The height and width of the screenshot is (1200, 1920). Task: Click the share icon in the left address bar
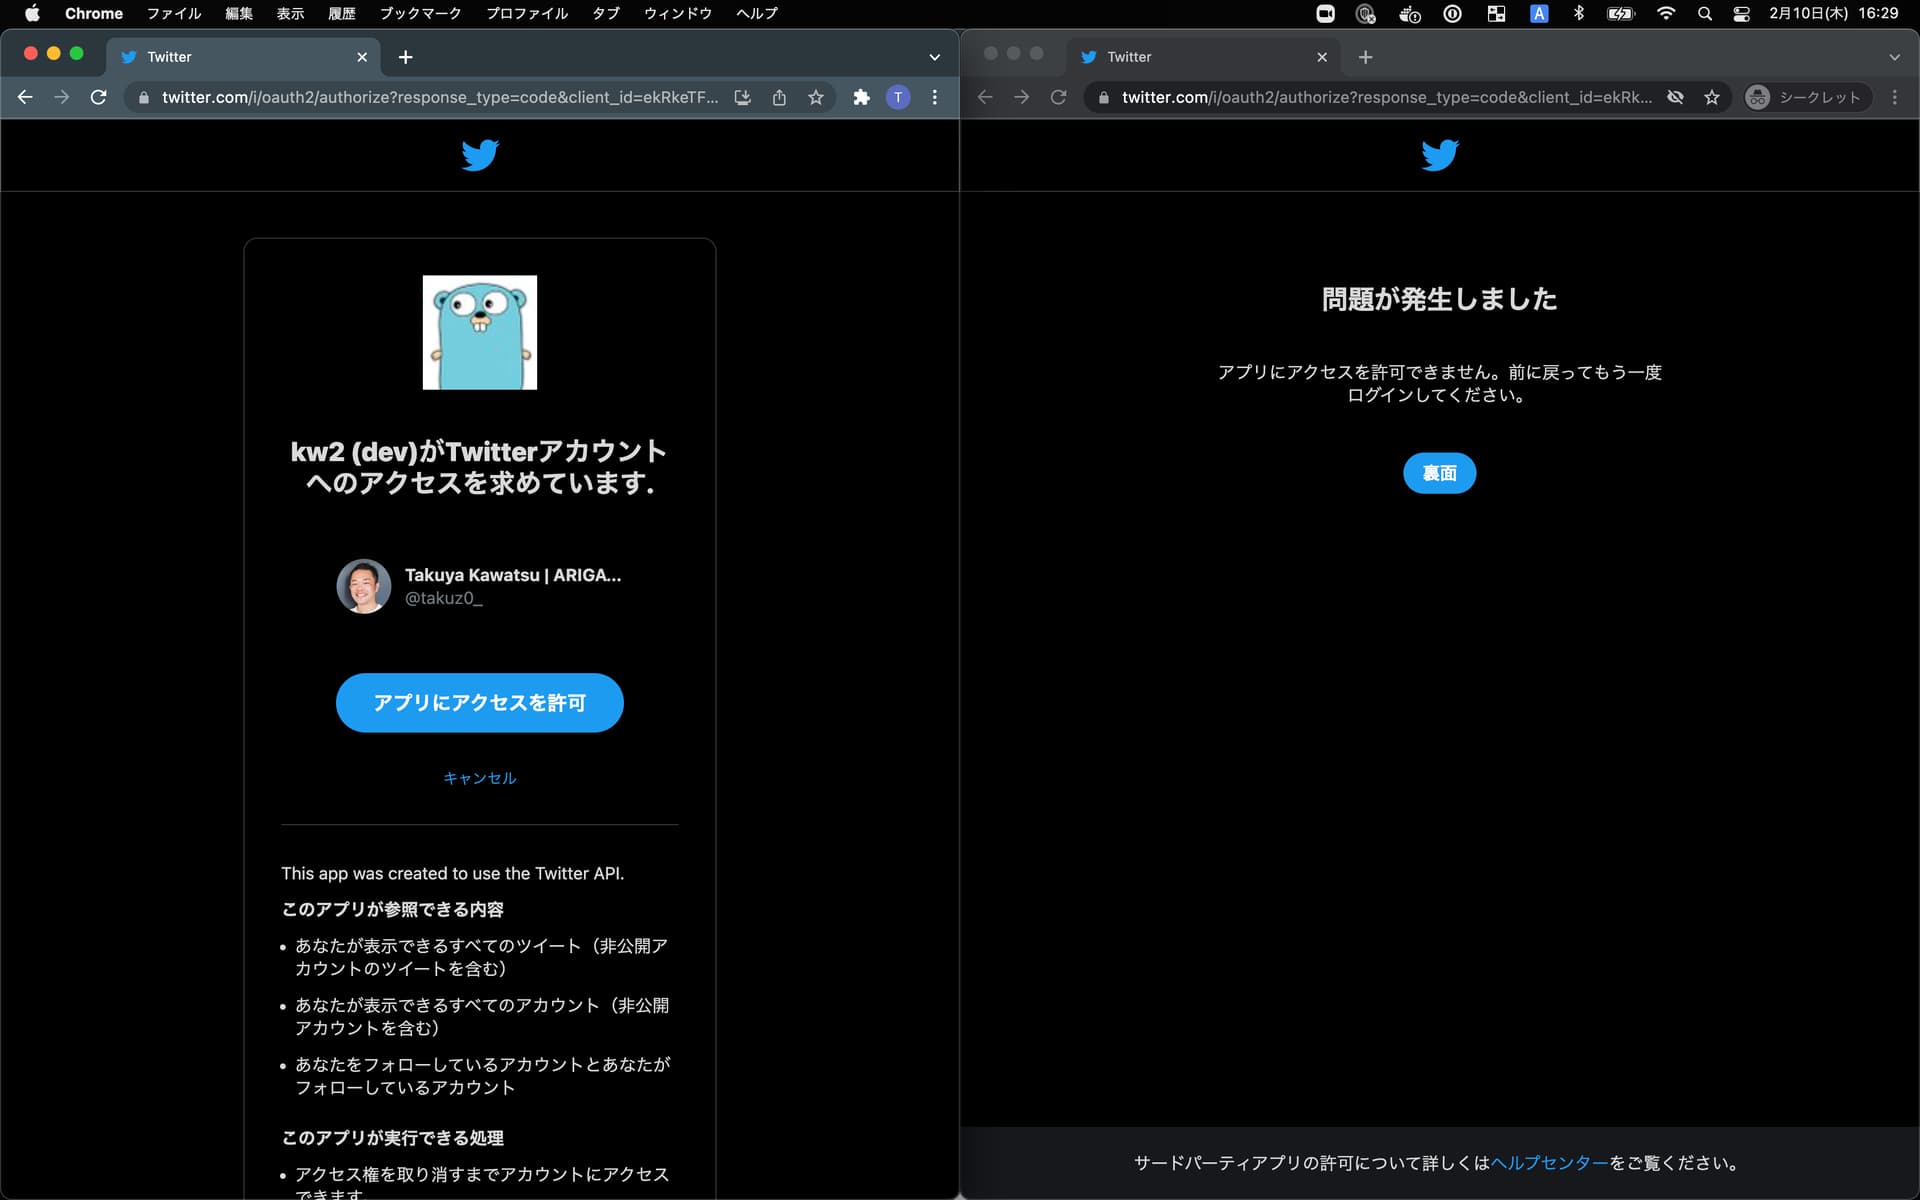pyautogui.click(x=779, y=97)
